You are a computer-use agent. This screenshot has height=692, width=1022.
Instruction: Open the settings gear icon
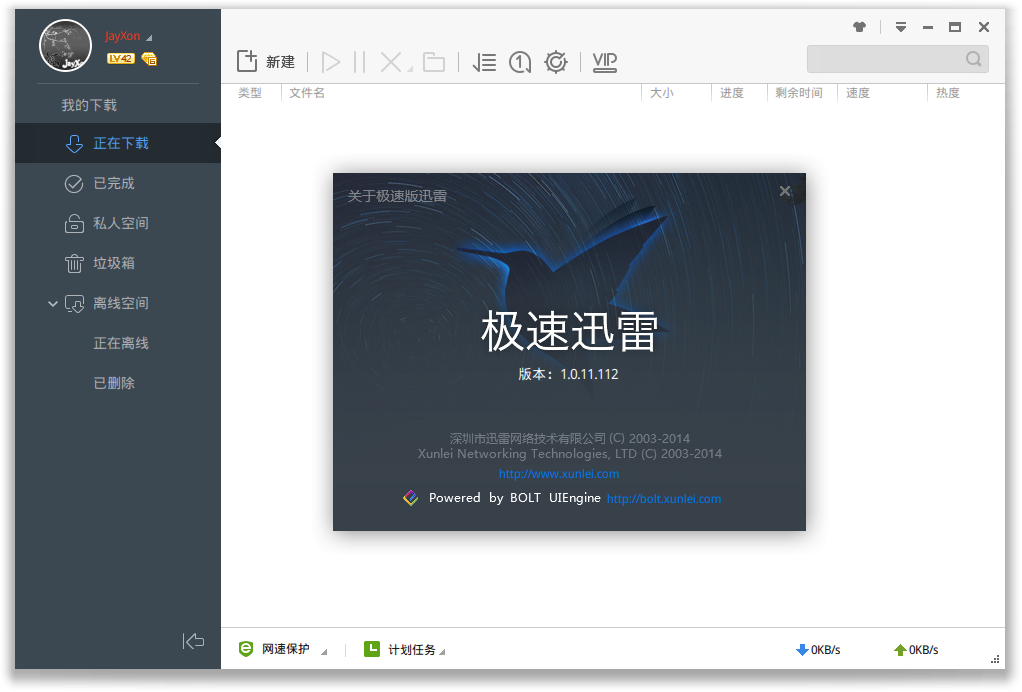click(556, 62)
